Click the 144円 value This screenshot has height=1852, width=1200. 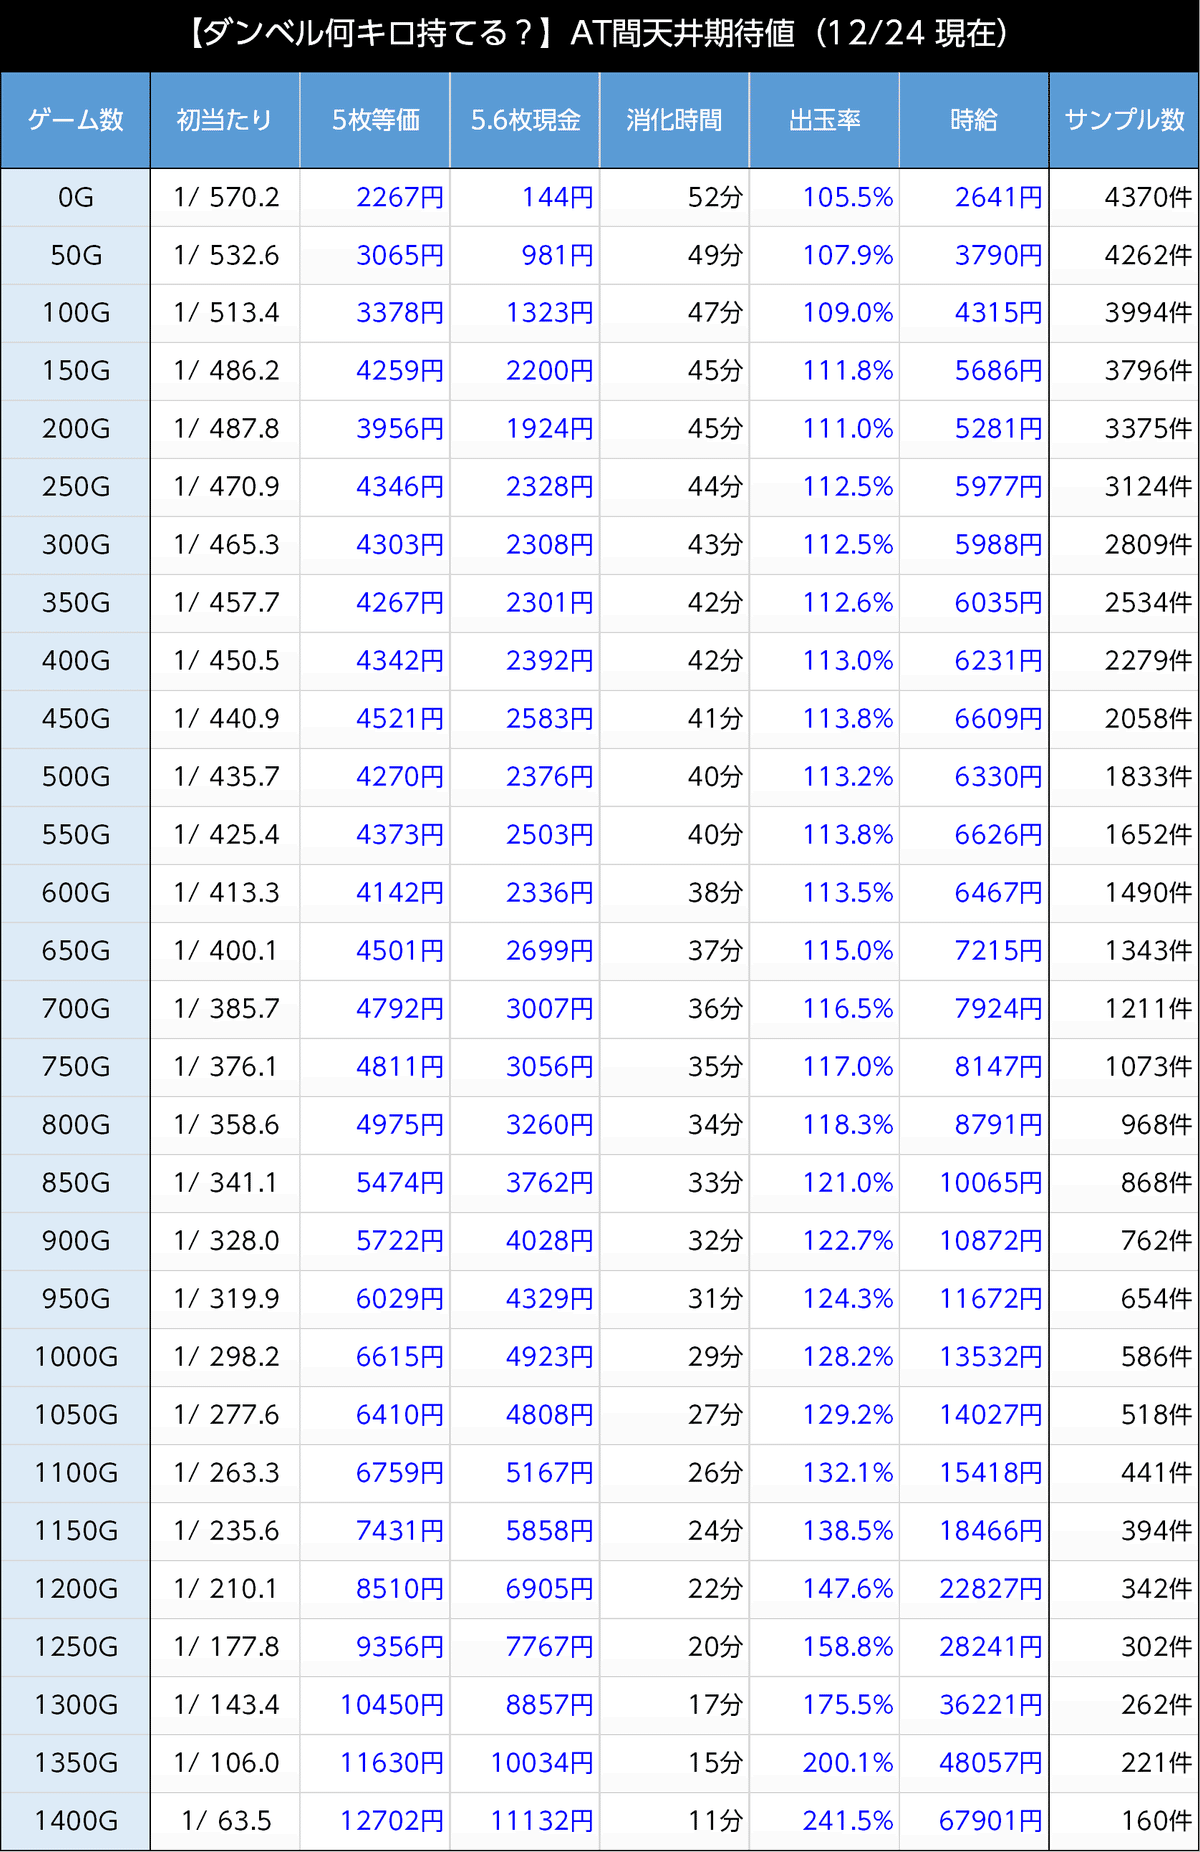pyautogui.click(x=557, y=198)
